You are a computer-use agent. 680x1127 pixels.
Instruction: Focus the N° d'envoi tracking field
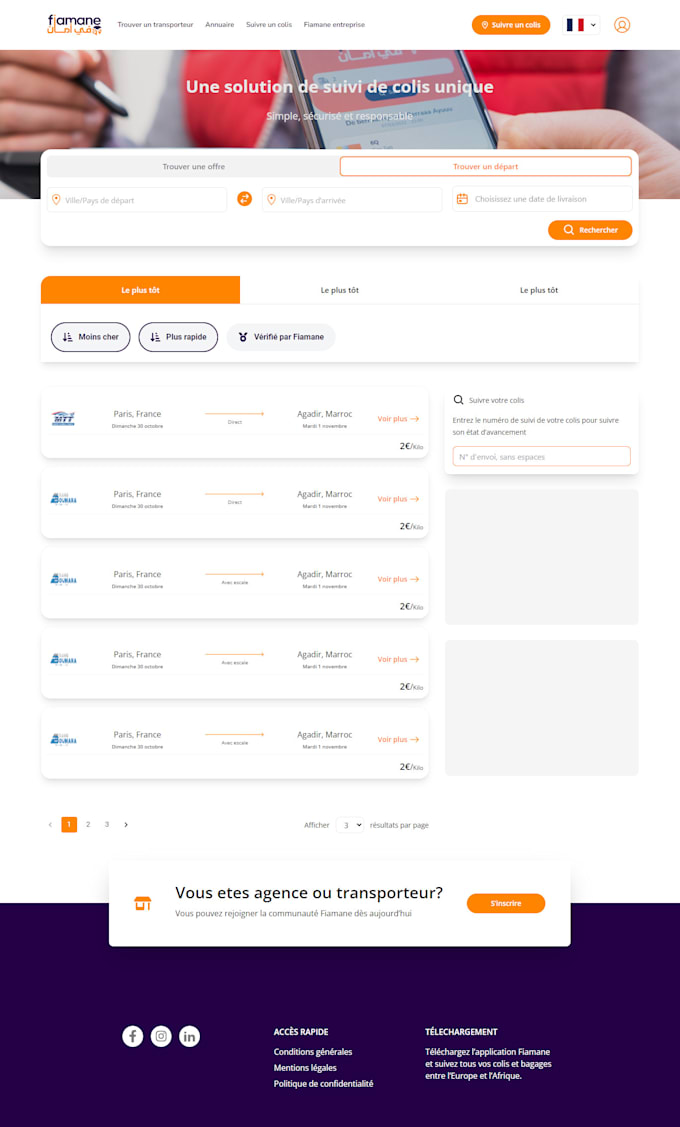point(541,456)
